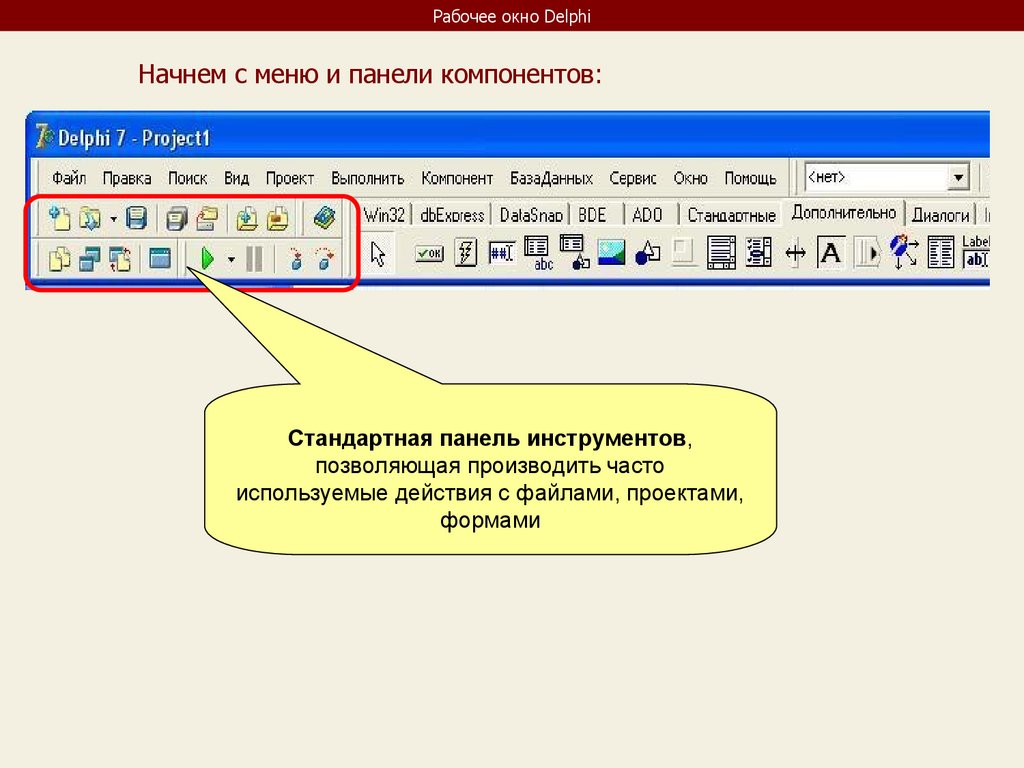
Task: Select the ScrollBox component icon
Action: coord(721,253)
